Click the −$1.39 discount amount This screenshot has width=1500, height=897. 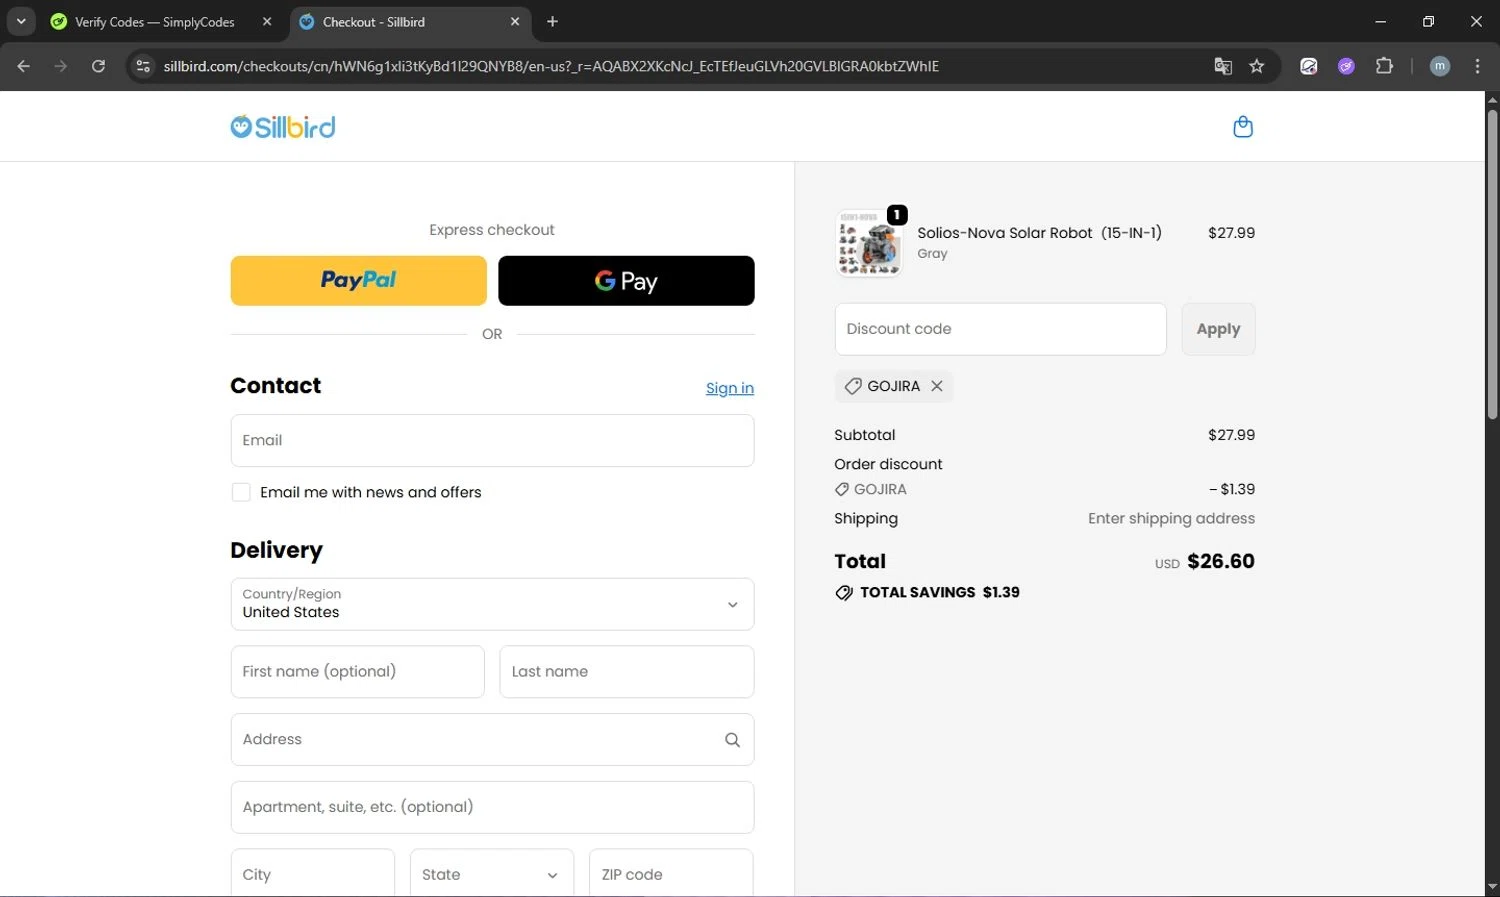point(1232,489)
